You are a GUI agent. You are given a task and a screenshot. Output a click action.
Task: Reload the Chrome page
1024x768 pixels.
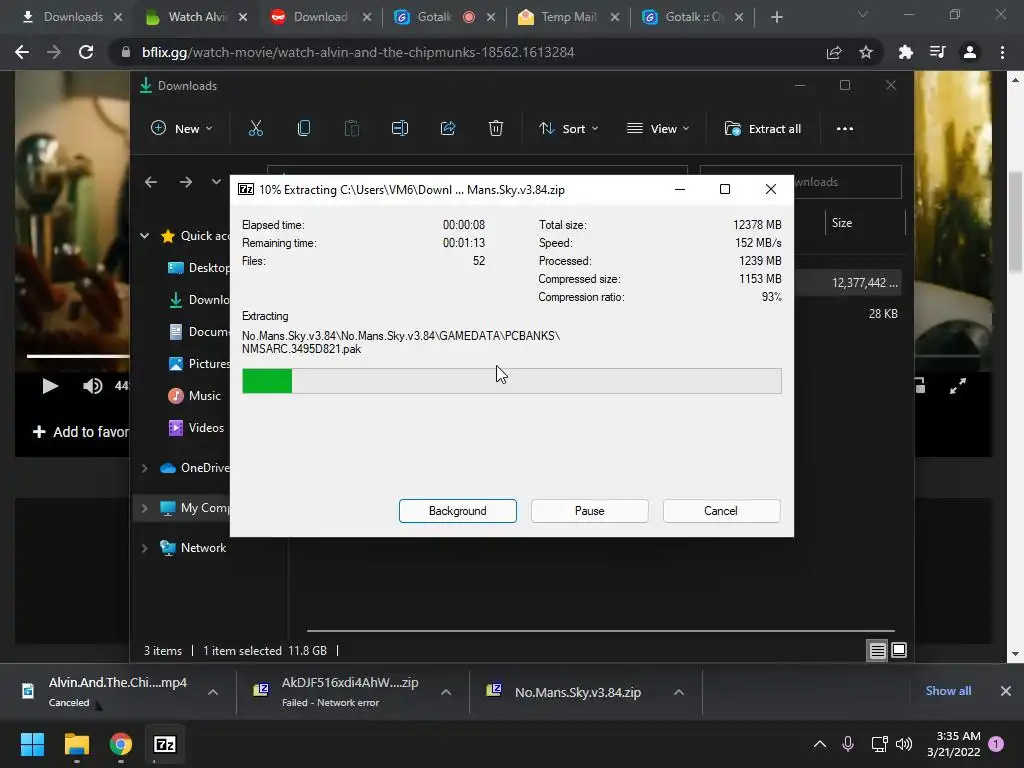pyautogui.click(x=86, y=52)
